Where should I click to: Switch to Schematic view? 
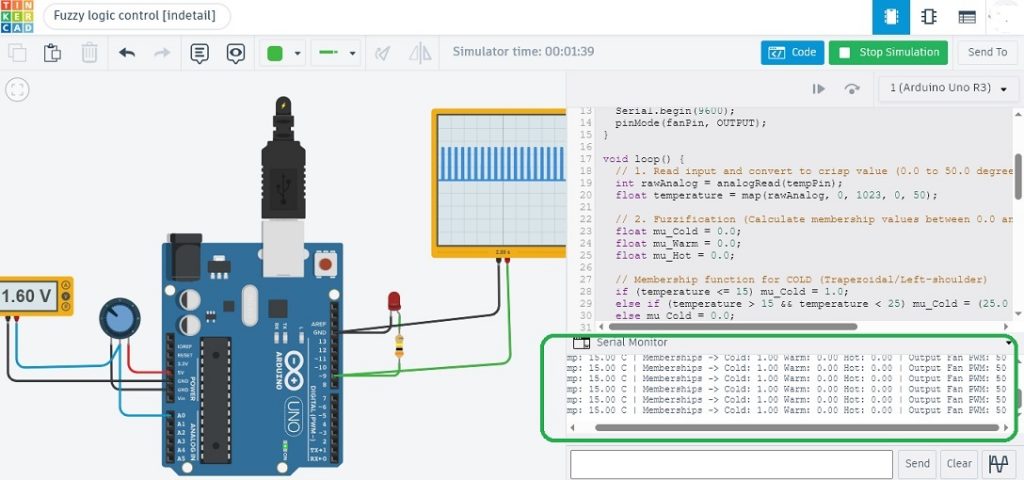click(x=928, y=18)
